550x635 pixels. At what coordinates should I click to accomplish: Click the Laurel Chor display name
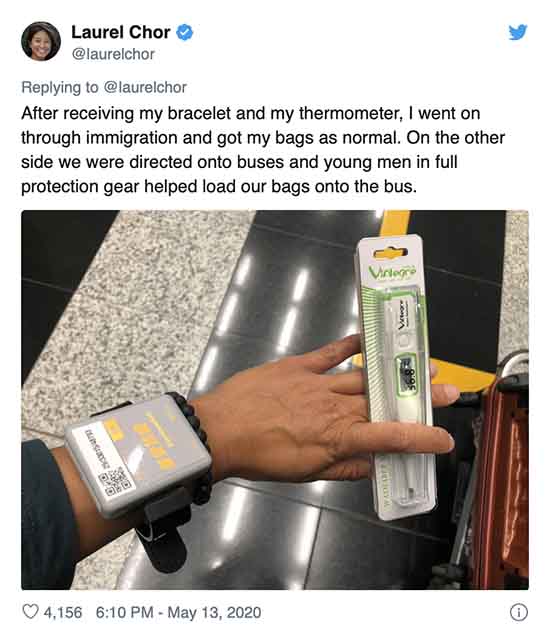point(121,32)
